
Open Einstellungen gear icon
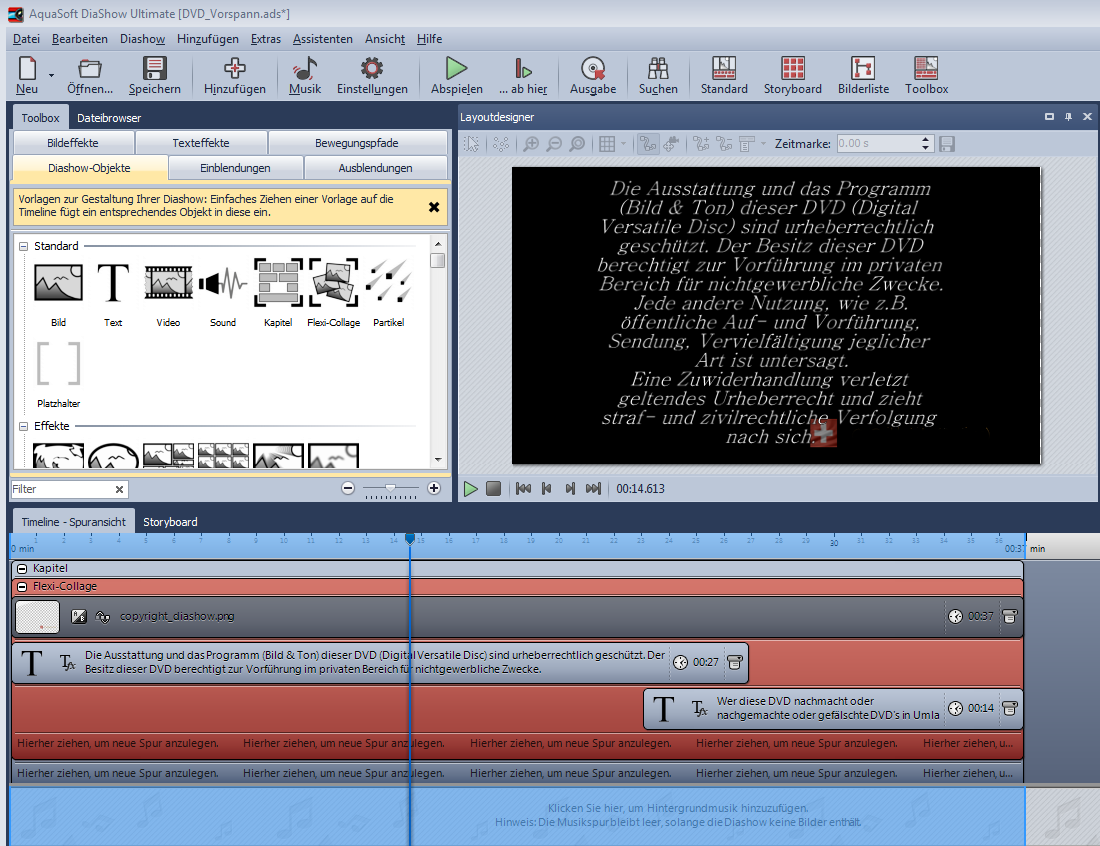point(372,69)
